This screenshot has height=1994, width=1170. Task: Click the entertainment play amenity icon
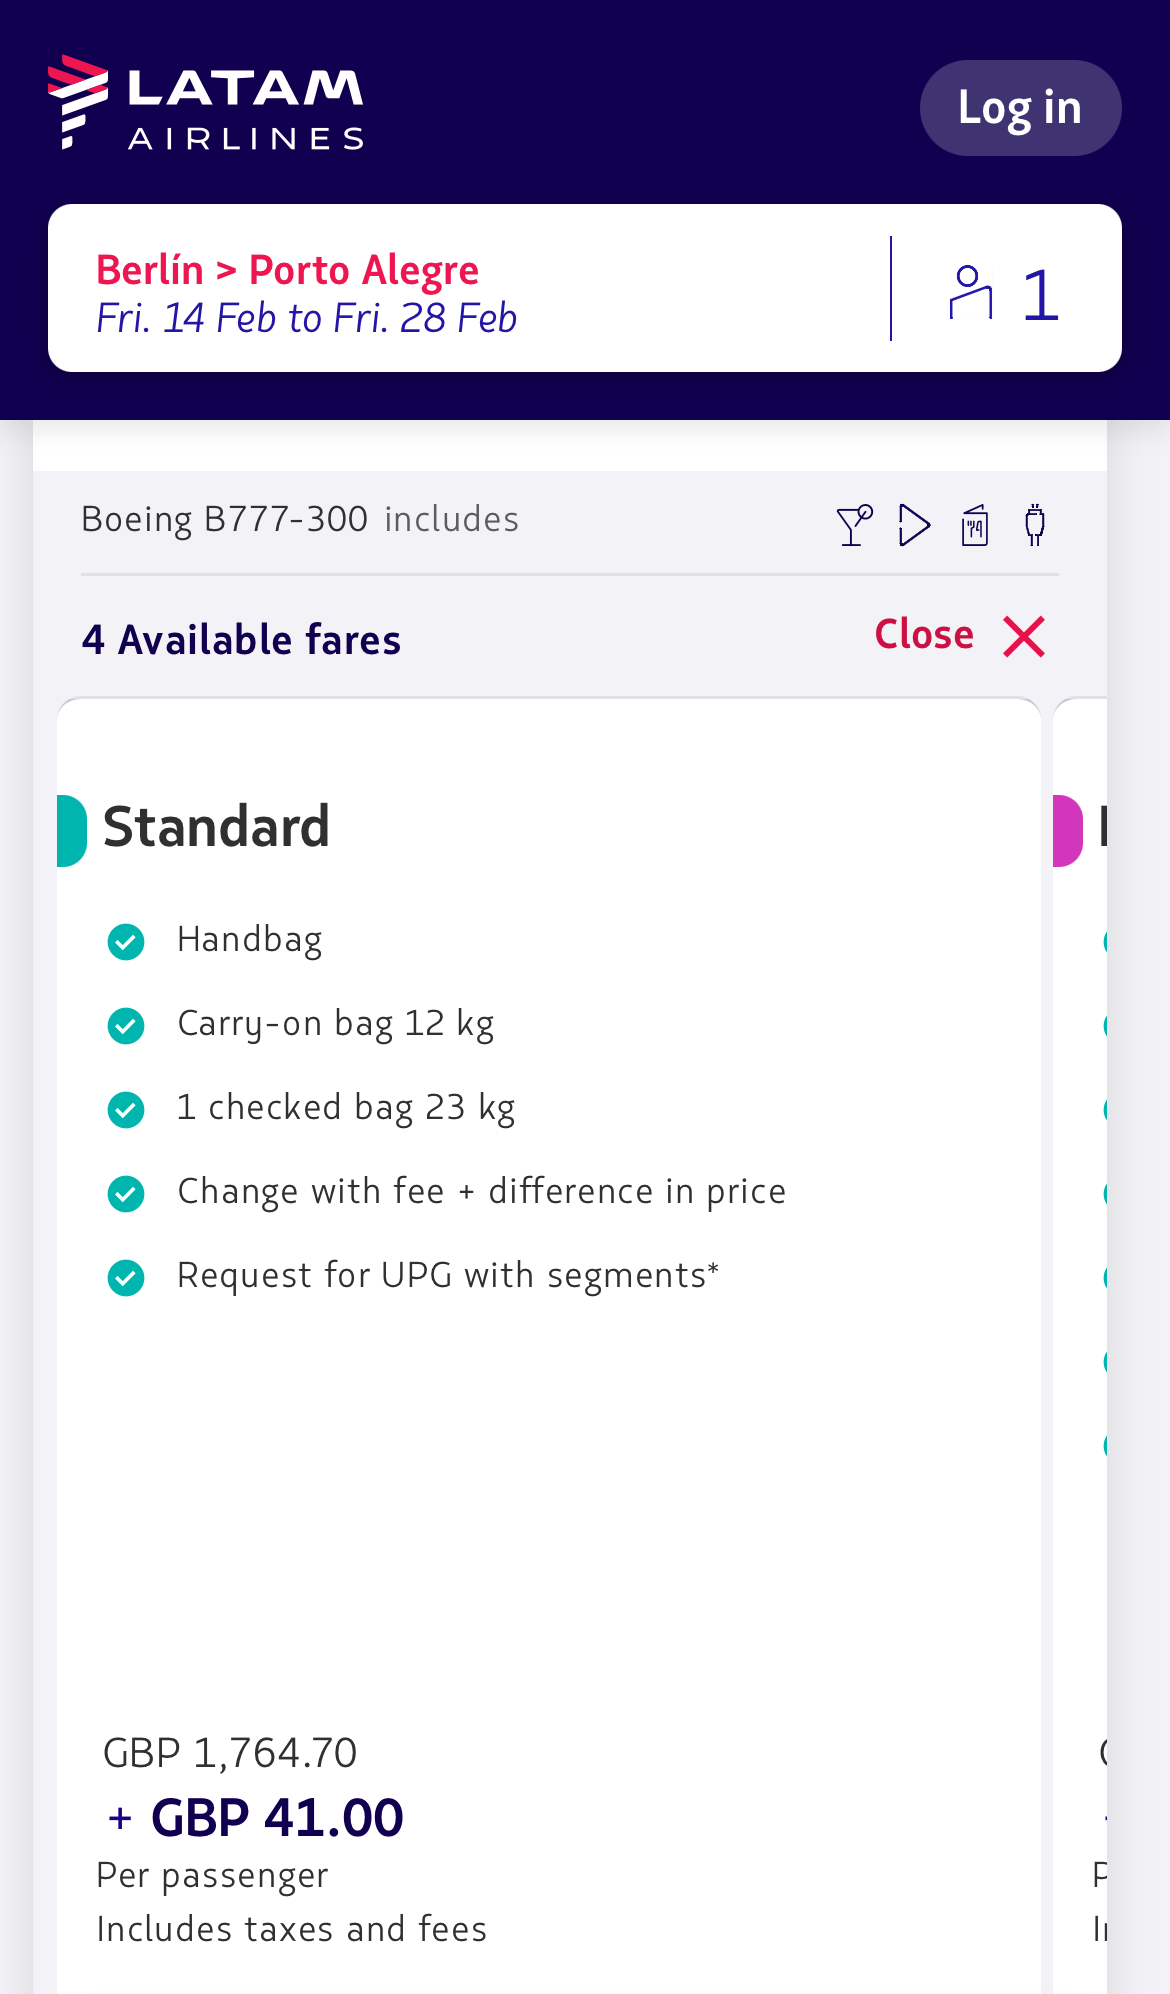(914, 525)
